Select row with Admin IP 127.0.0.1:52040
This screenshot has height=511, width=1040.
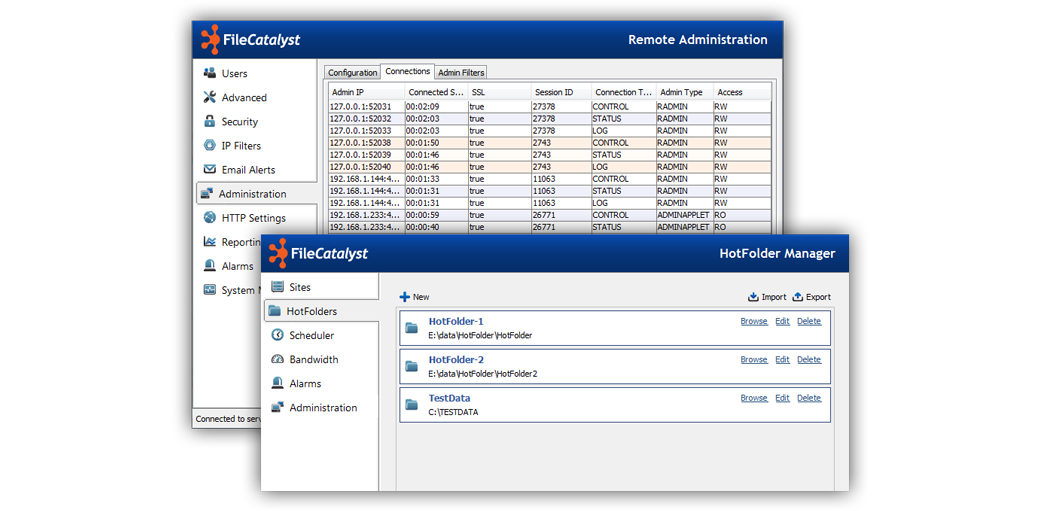(550, 167)
